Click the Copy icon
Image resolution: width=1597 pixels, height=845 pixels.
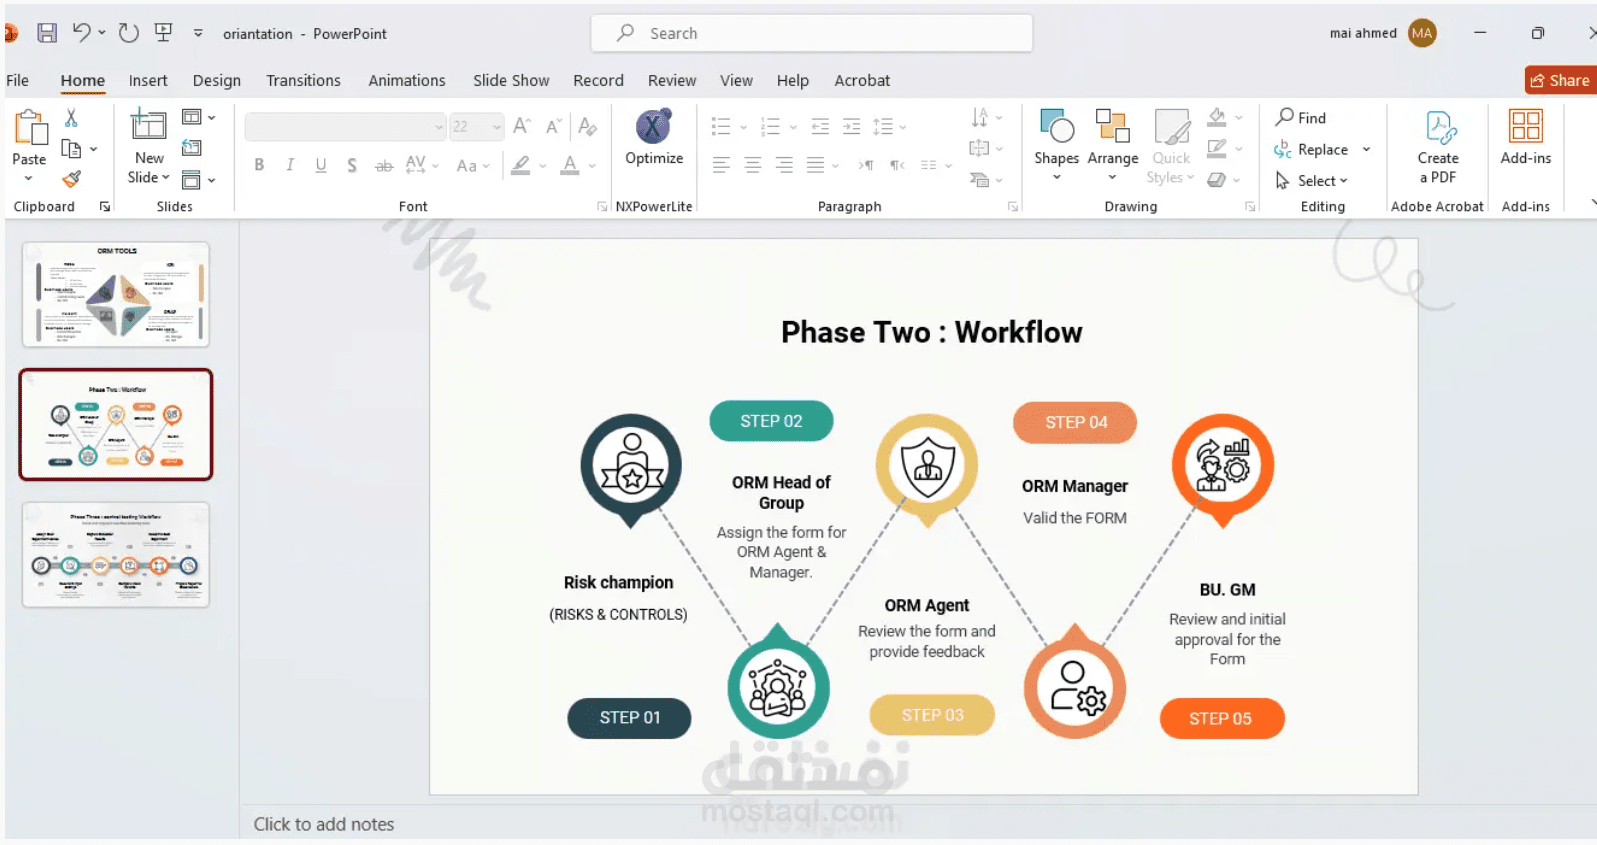[71, 149]
